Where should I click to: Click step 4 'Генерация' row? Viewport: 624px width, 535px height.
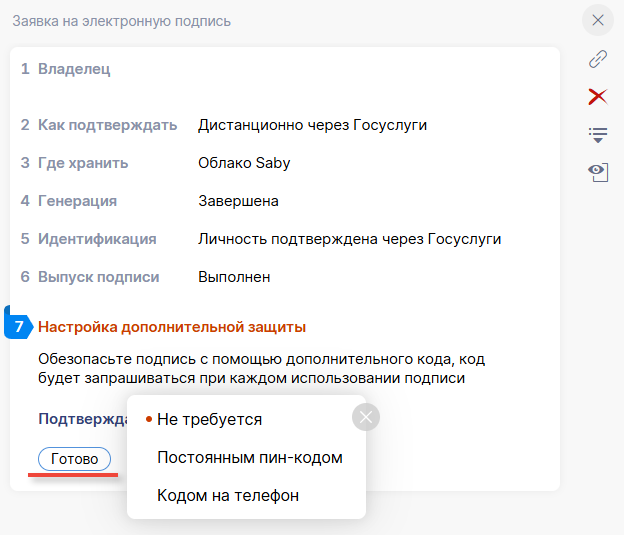click(77, 201)
